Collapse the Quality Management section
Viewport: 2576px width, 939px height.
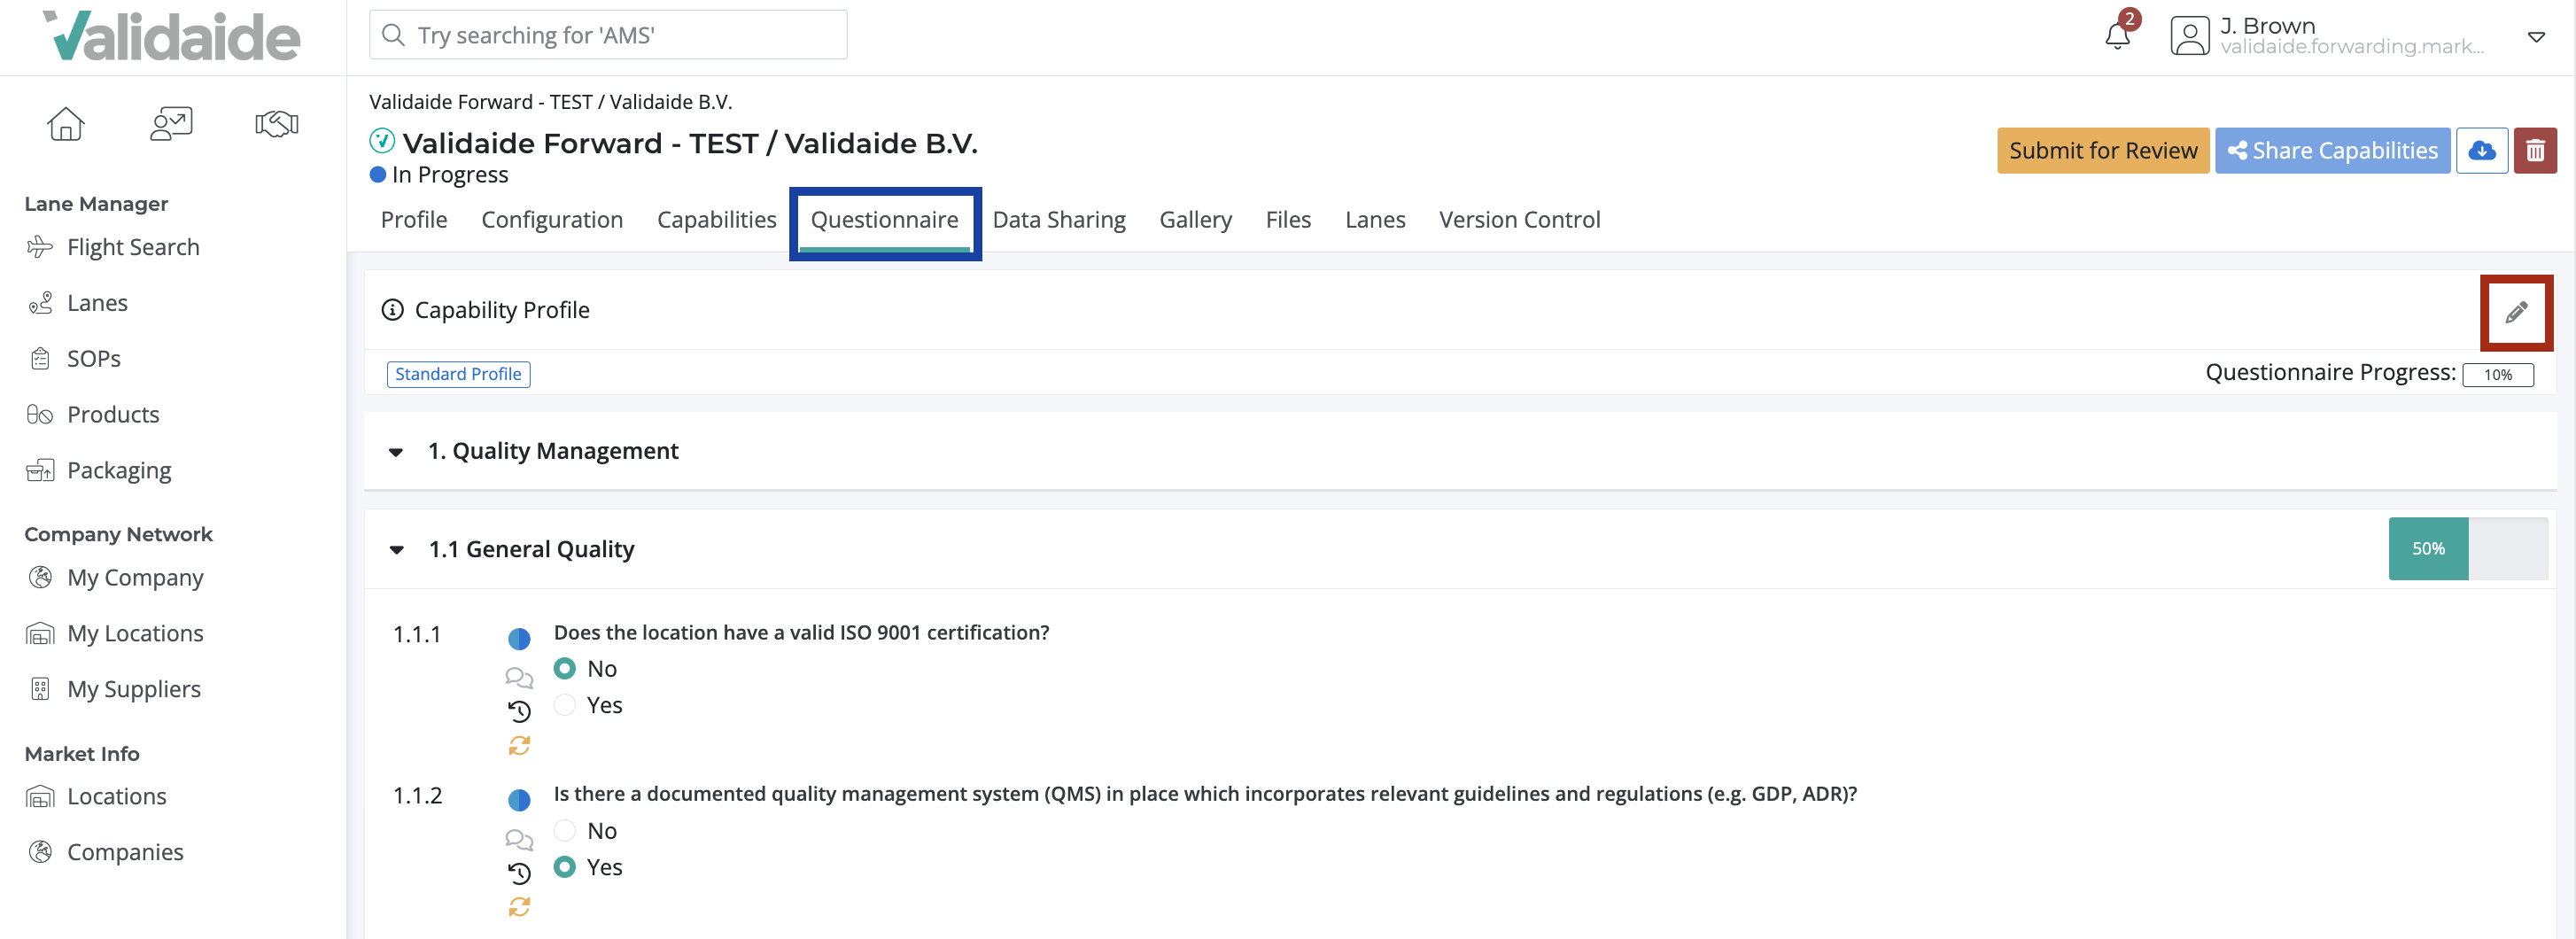pos(396,452)
